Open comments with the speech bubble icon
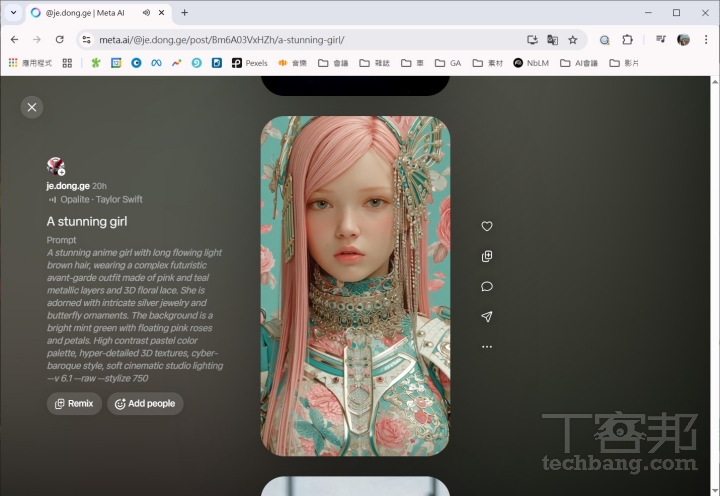The width and height of the screenshot is (720, 496). click(x=487, y=286)
